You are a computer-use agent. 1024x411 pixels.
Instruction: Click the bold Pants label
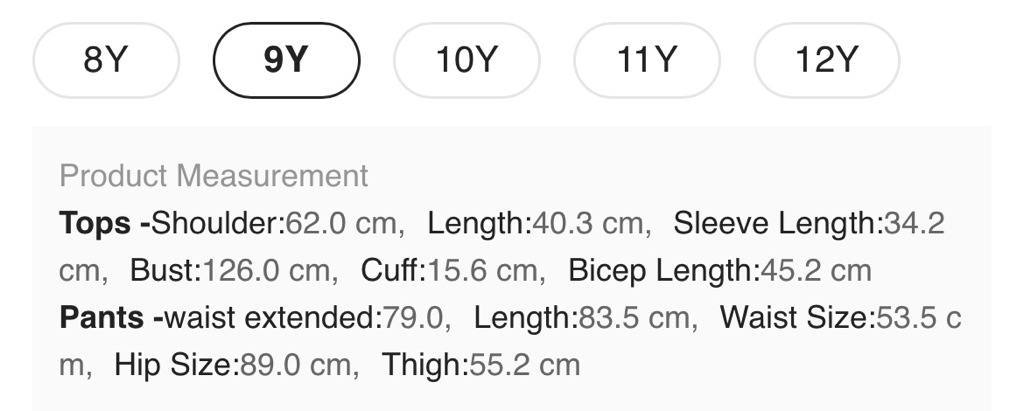coord(102,318)
